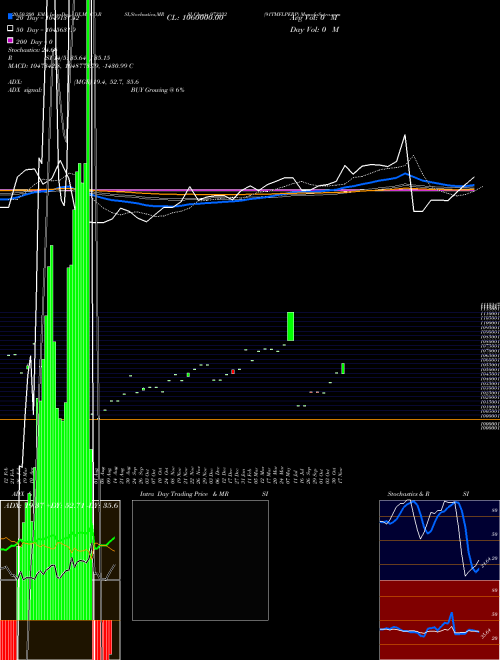Click the large green candle near 07 May
500x660 pixels.
click(290, 326)
